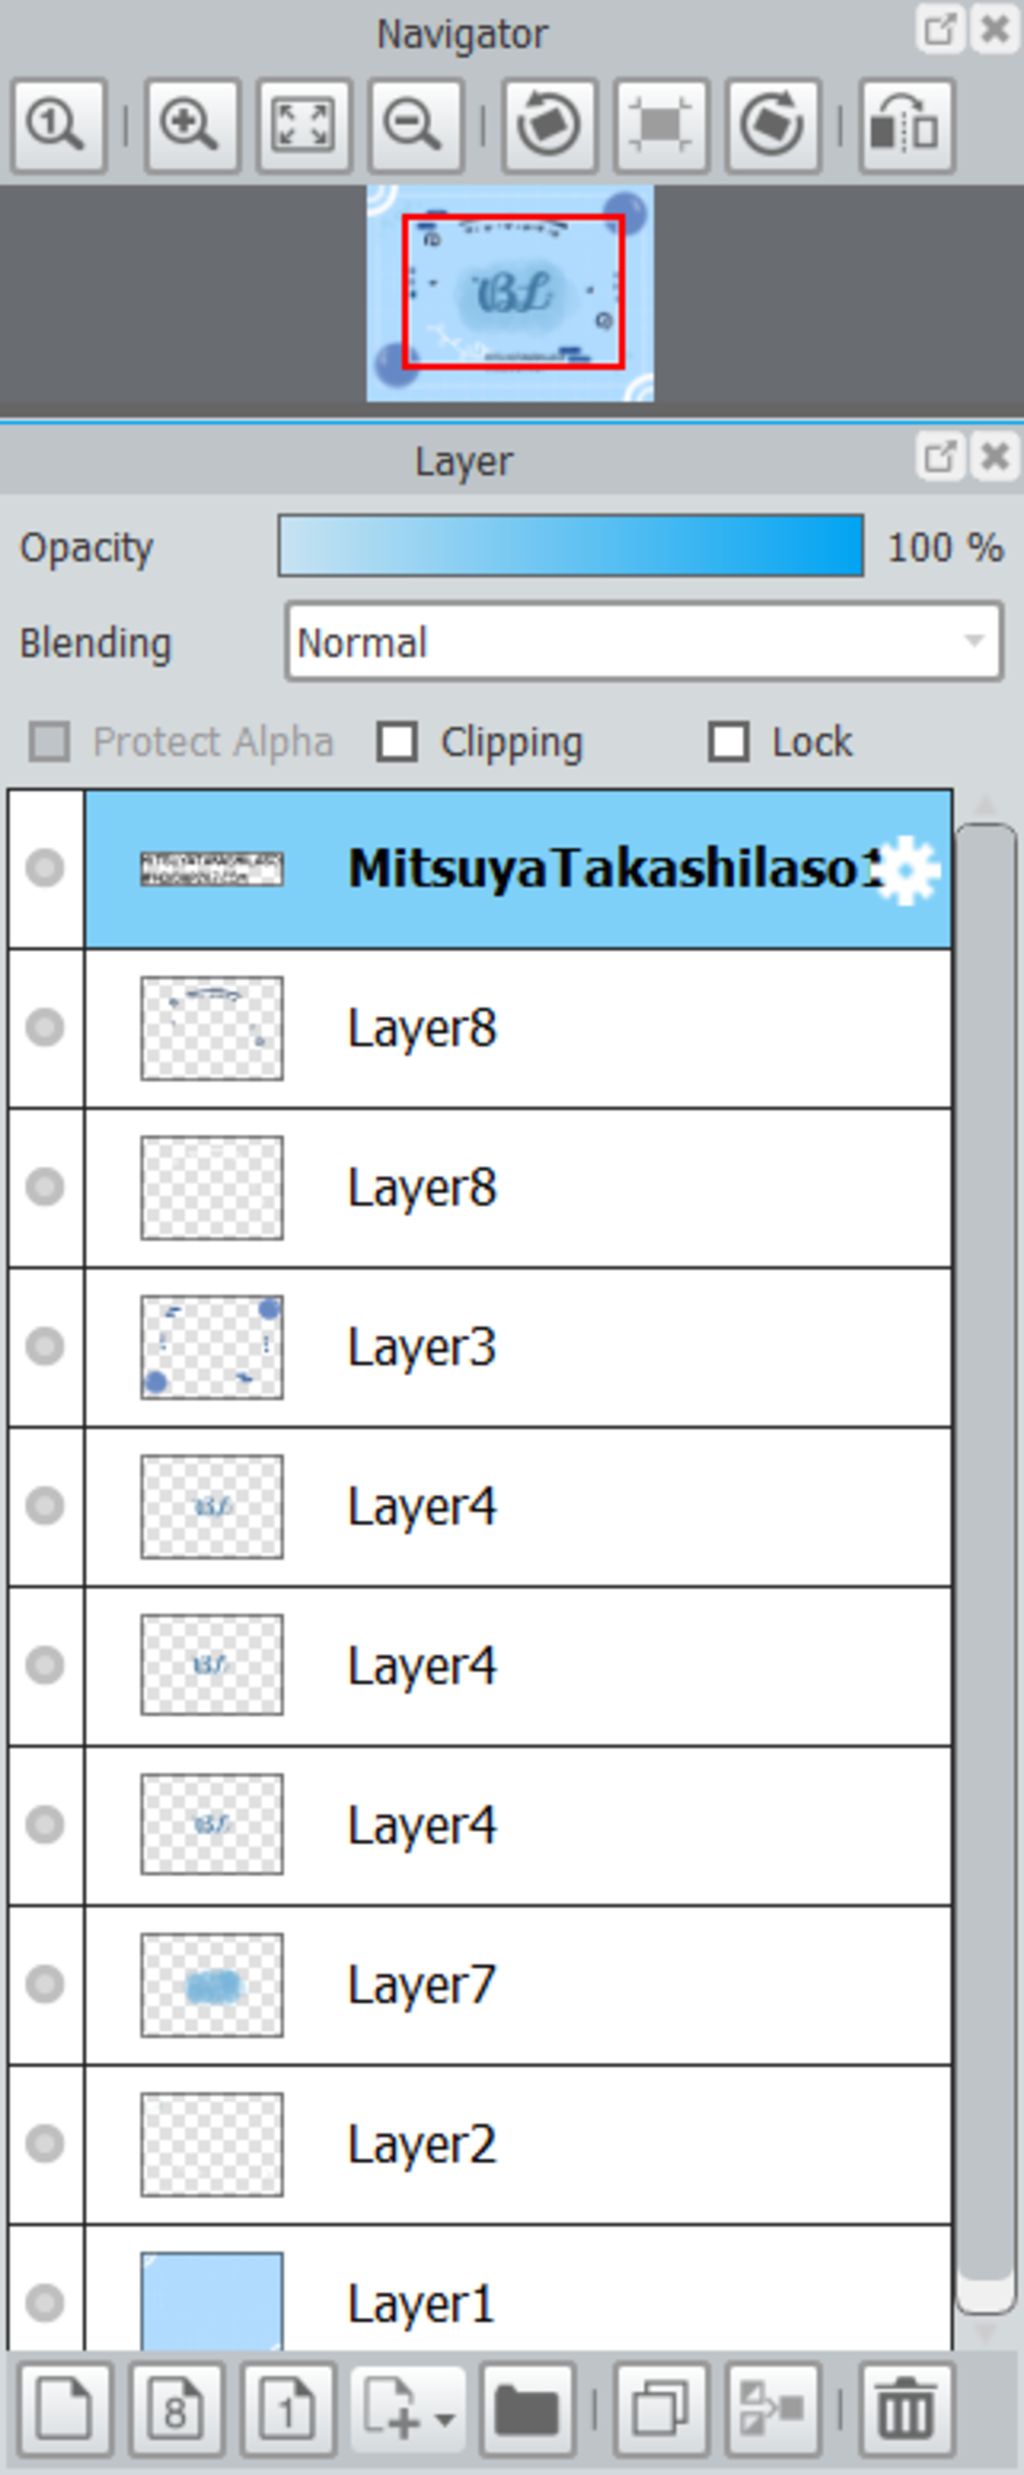This screenshot has width=1024, height=2475.
Task: Delete layer with trash icon
Action: [906, 2410]
